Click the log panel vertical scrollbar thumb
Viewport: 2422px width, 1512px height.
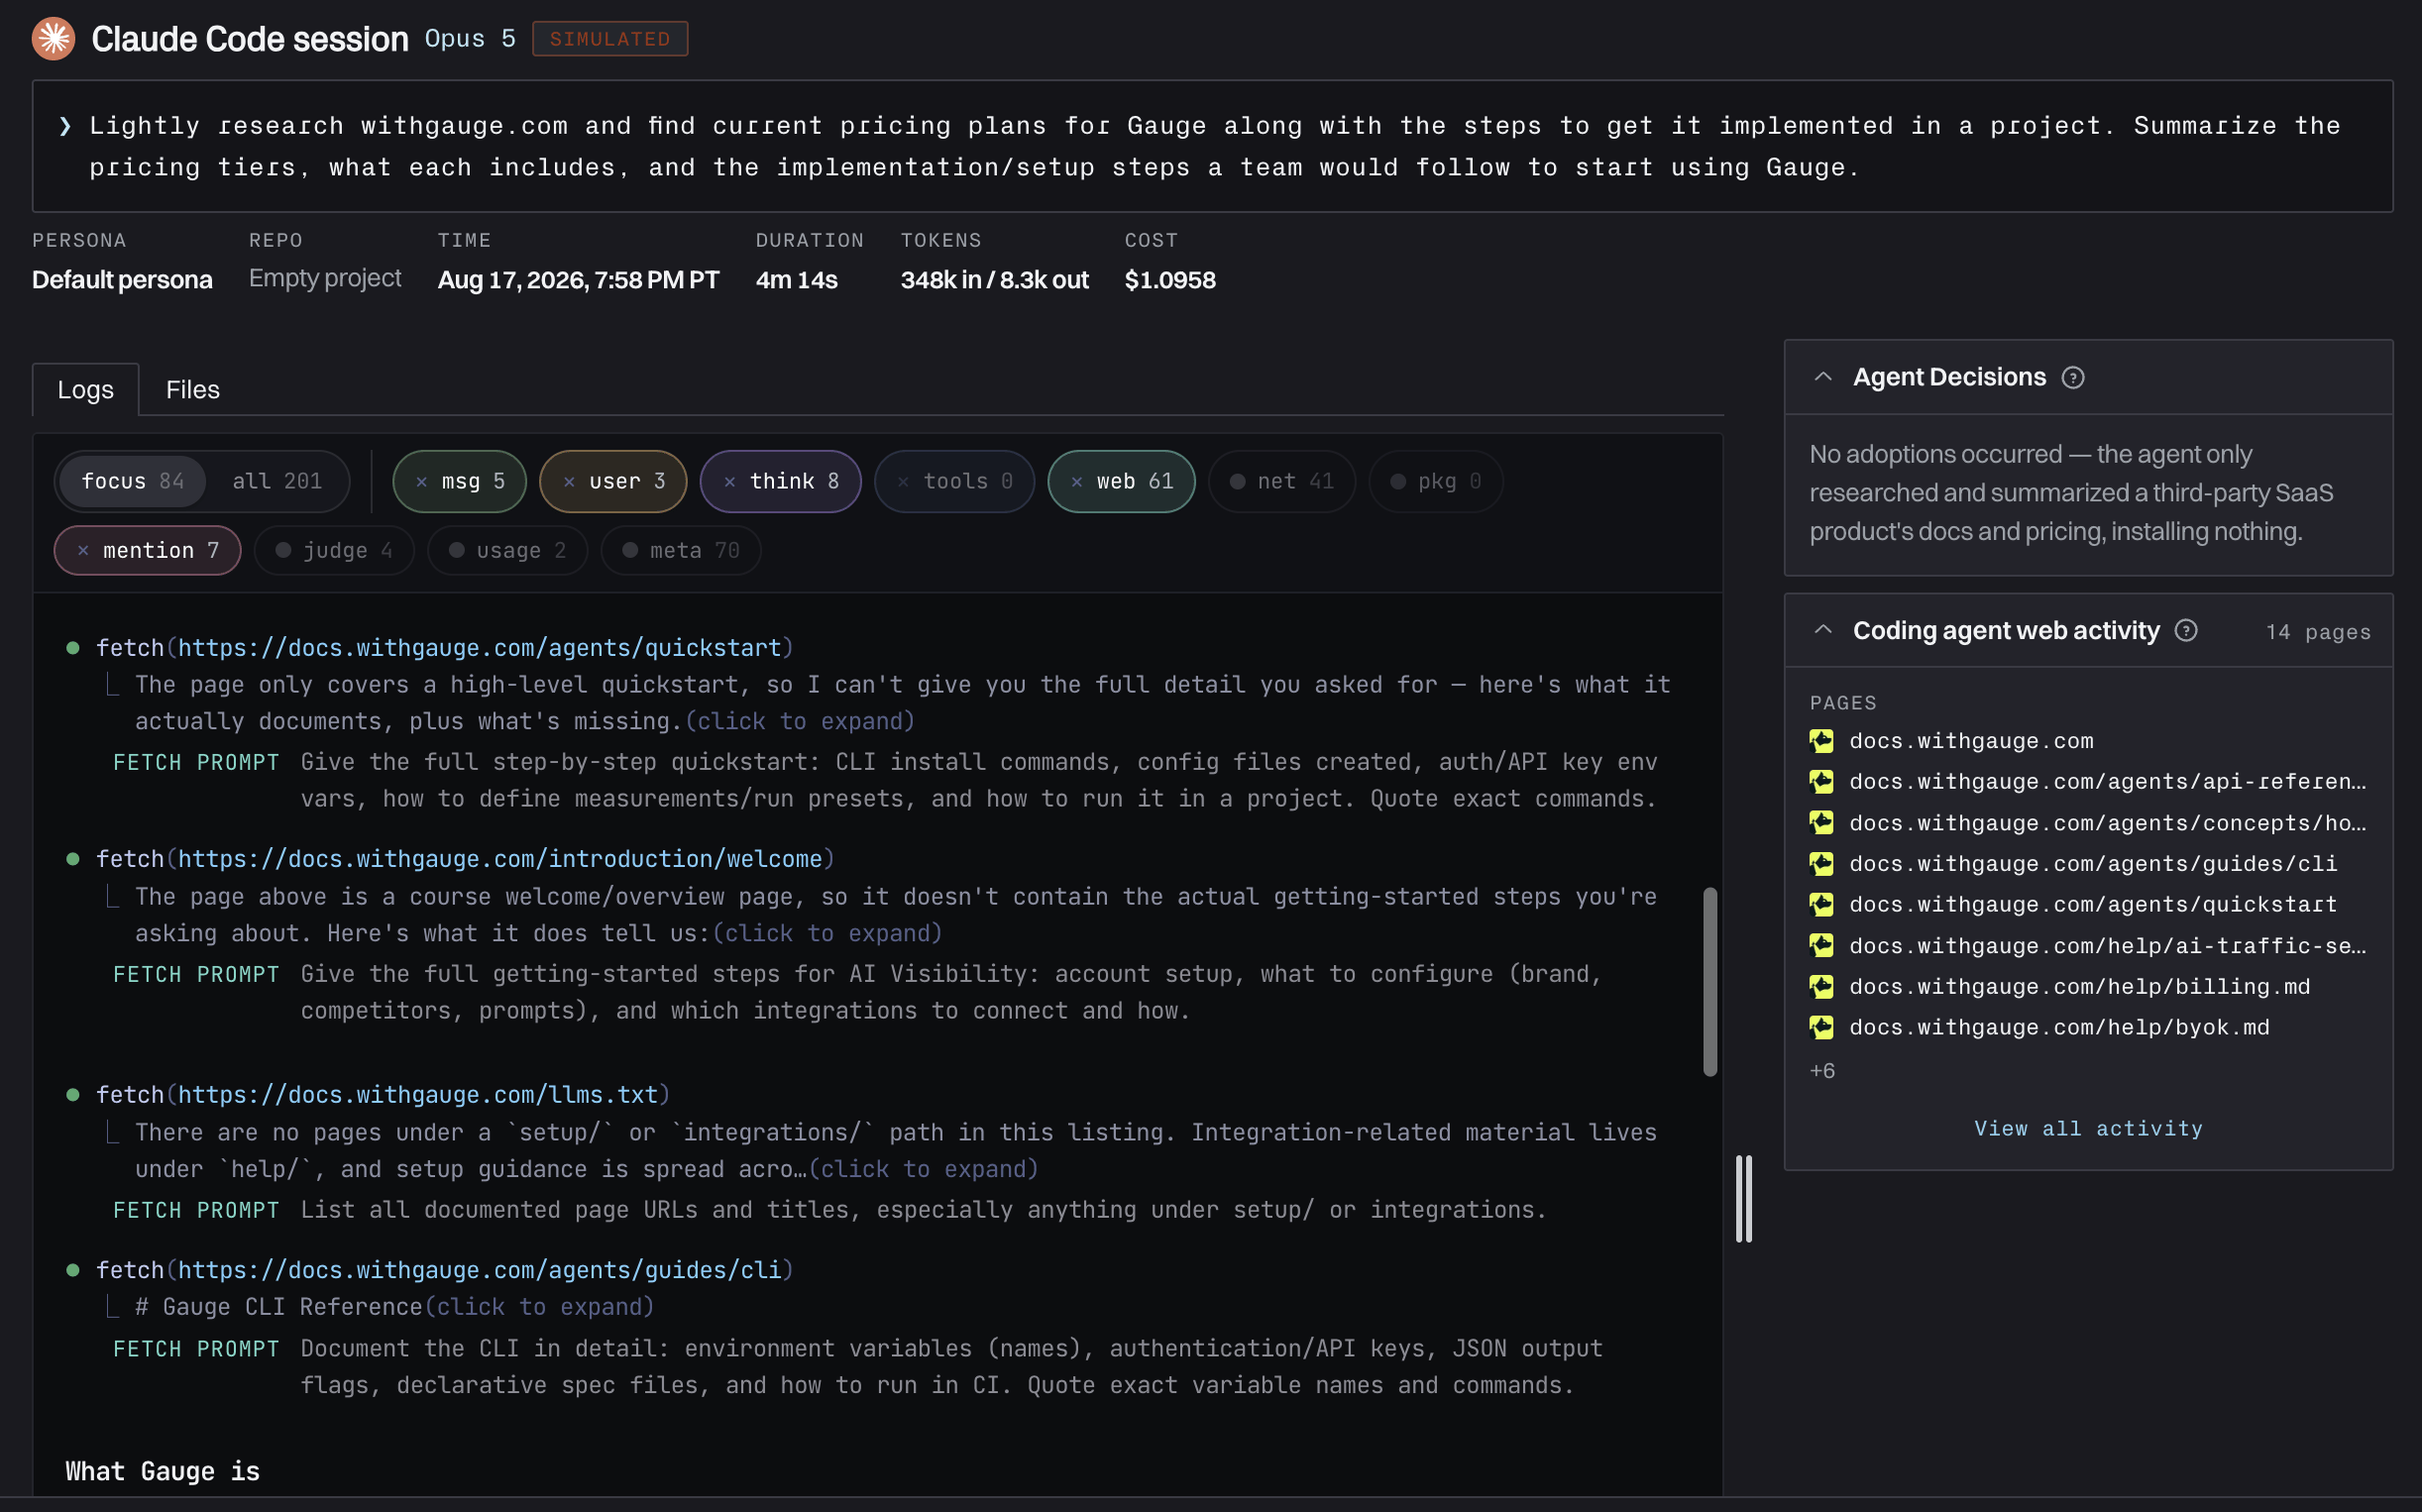(1710, 982)
